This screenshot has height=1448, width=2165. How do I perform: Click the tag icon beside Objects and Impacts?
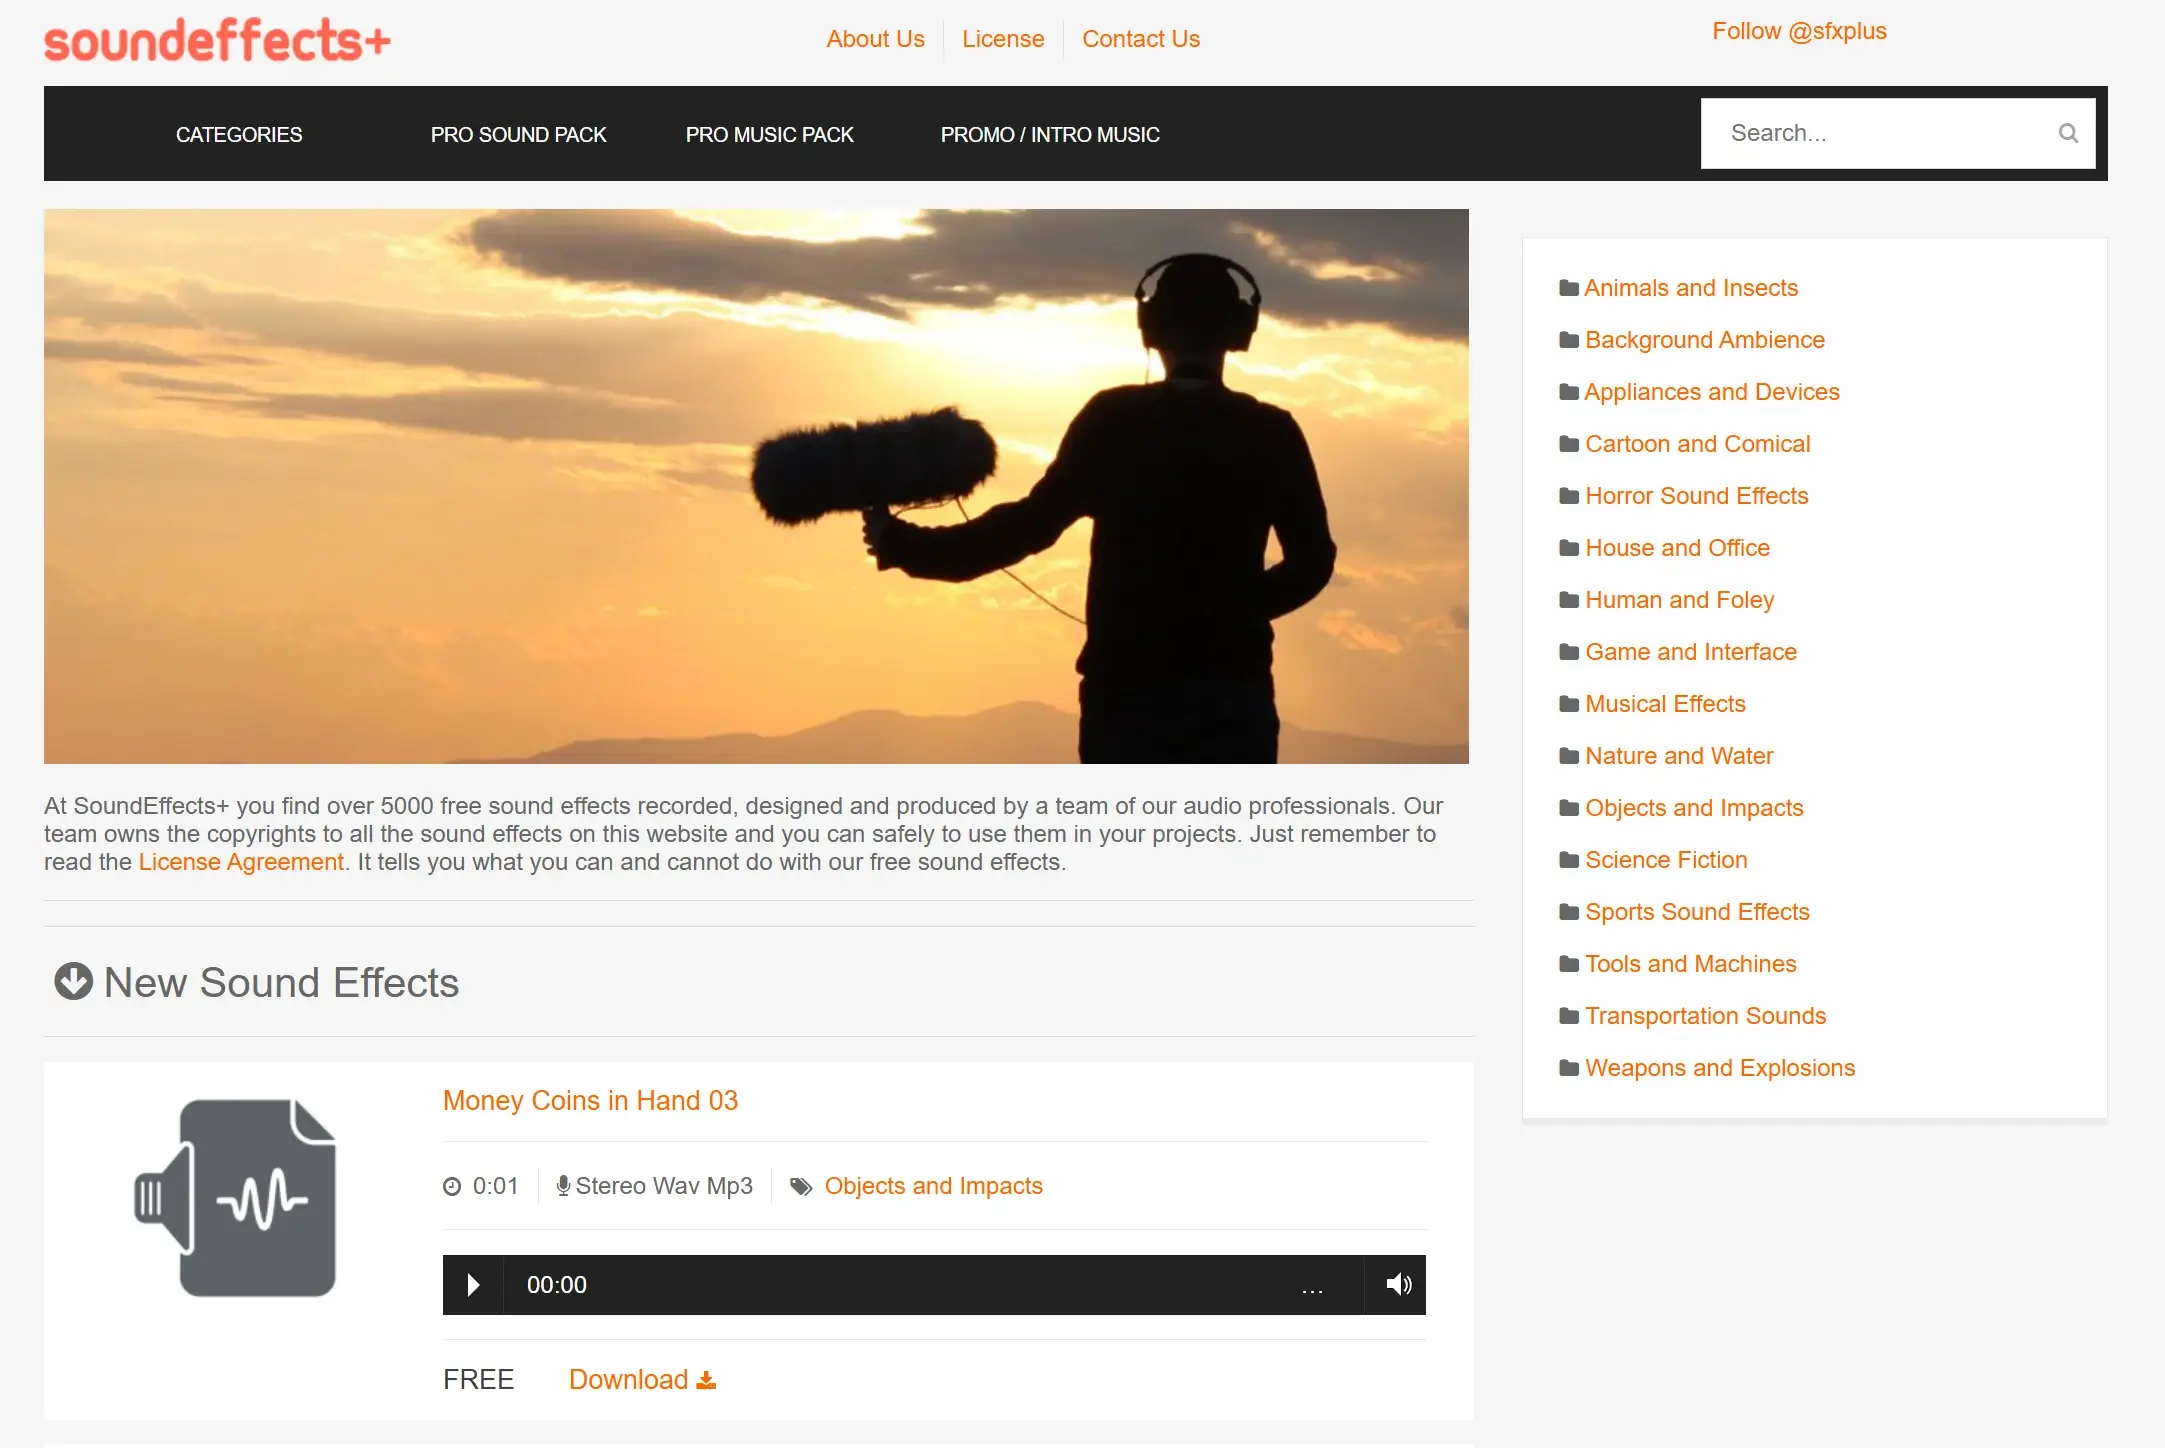[800, 1187]
